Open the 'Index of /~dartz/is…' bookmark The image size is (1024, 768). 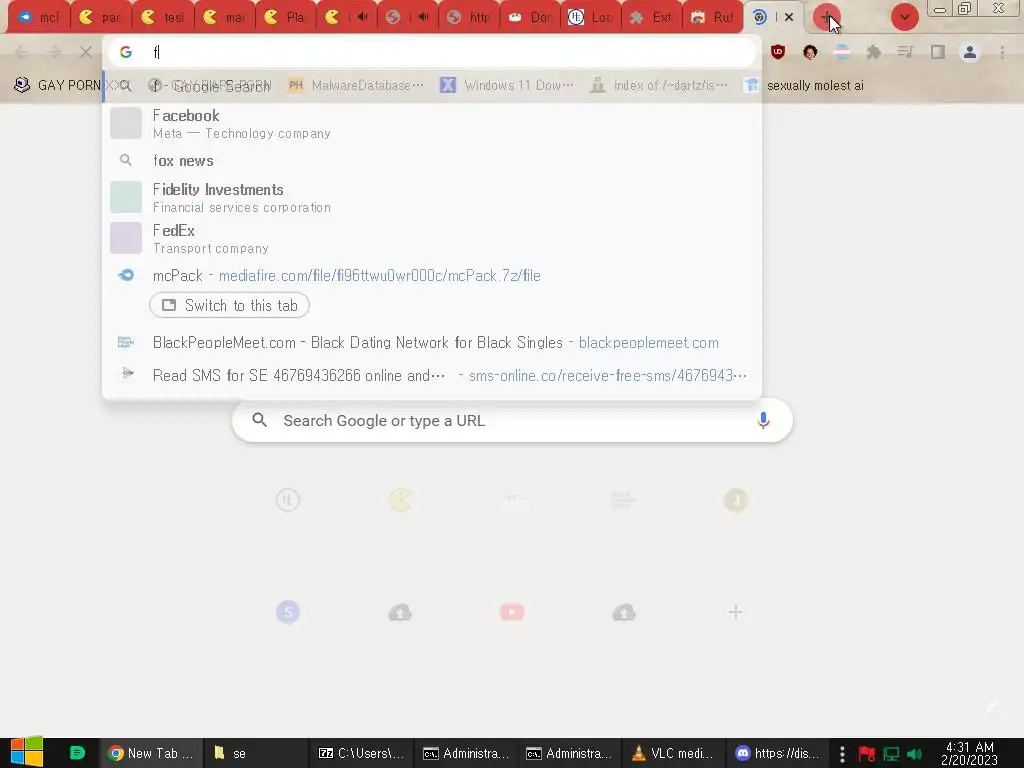pyautogui.click(x=659, y=86)
